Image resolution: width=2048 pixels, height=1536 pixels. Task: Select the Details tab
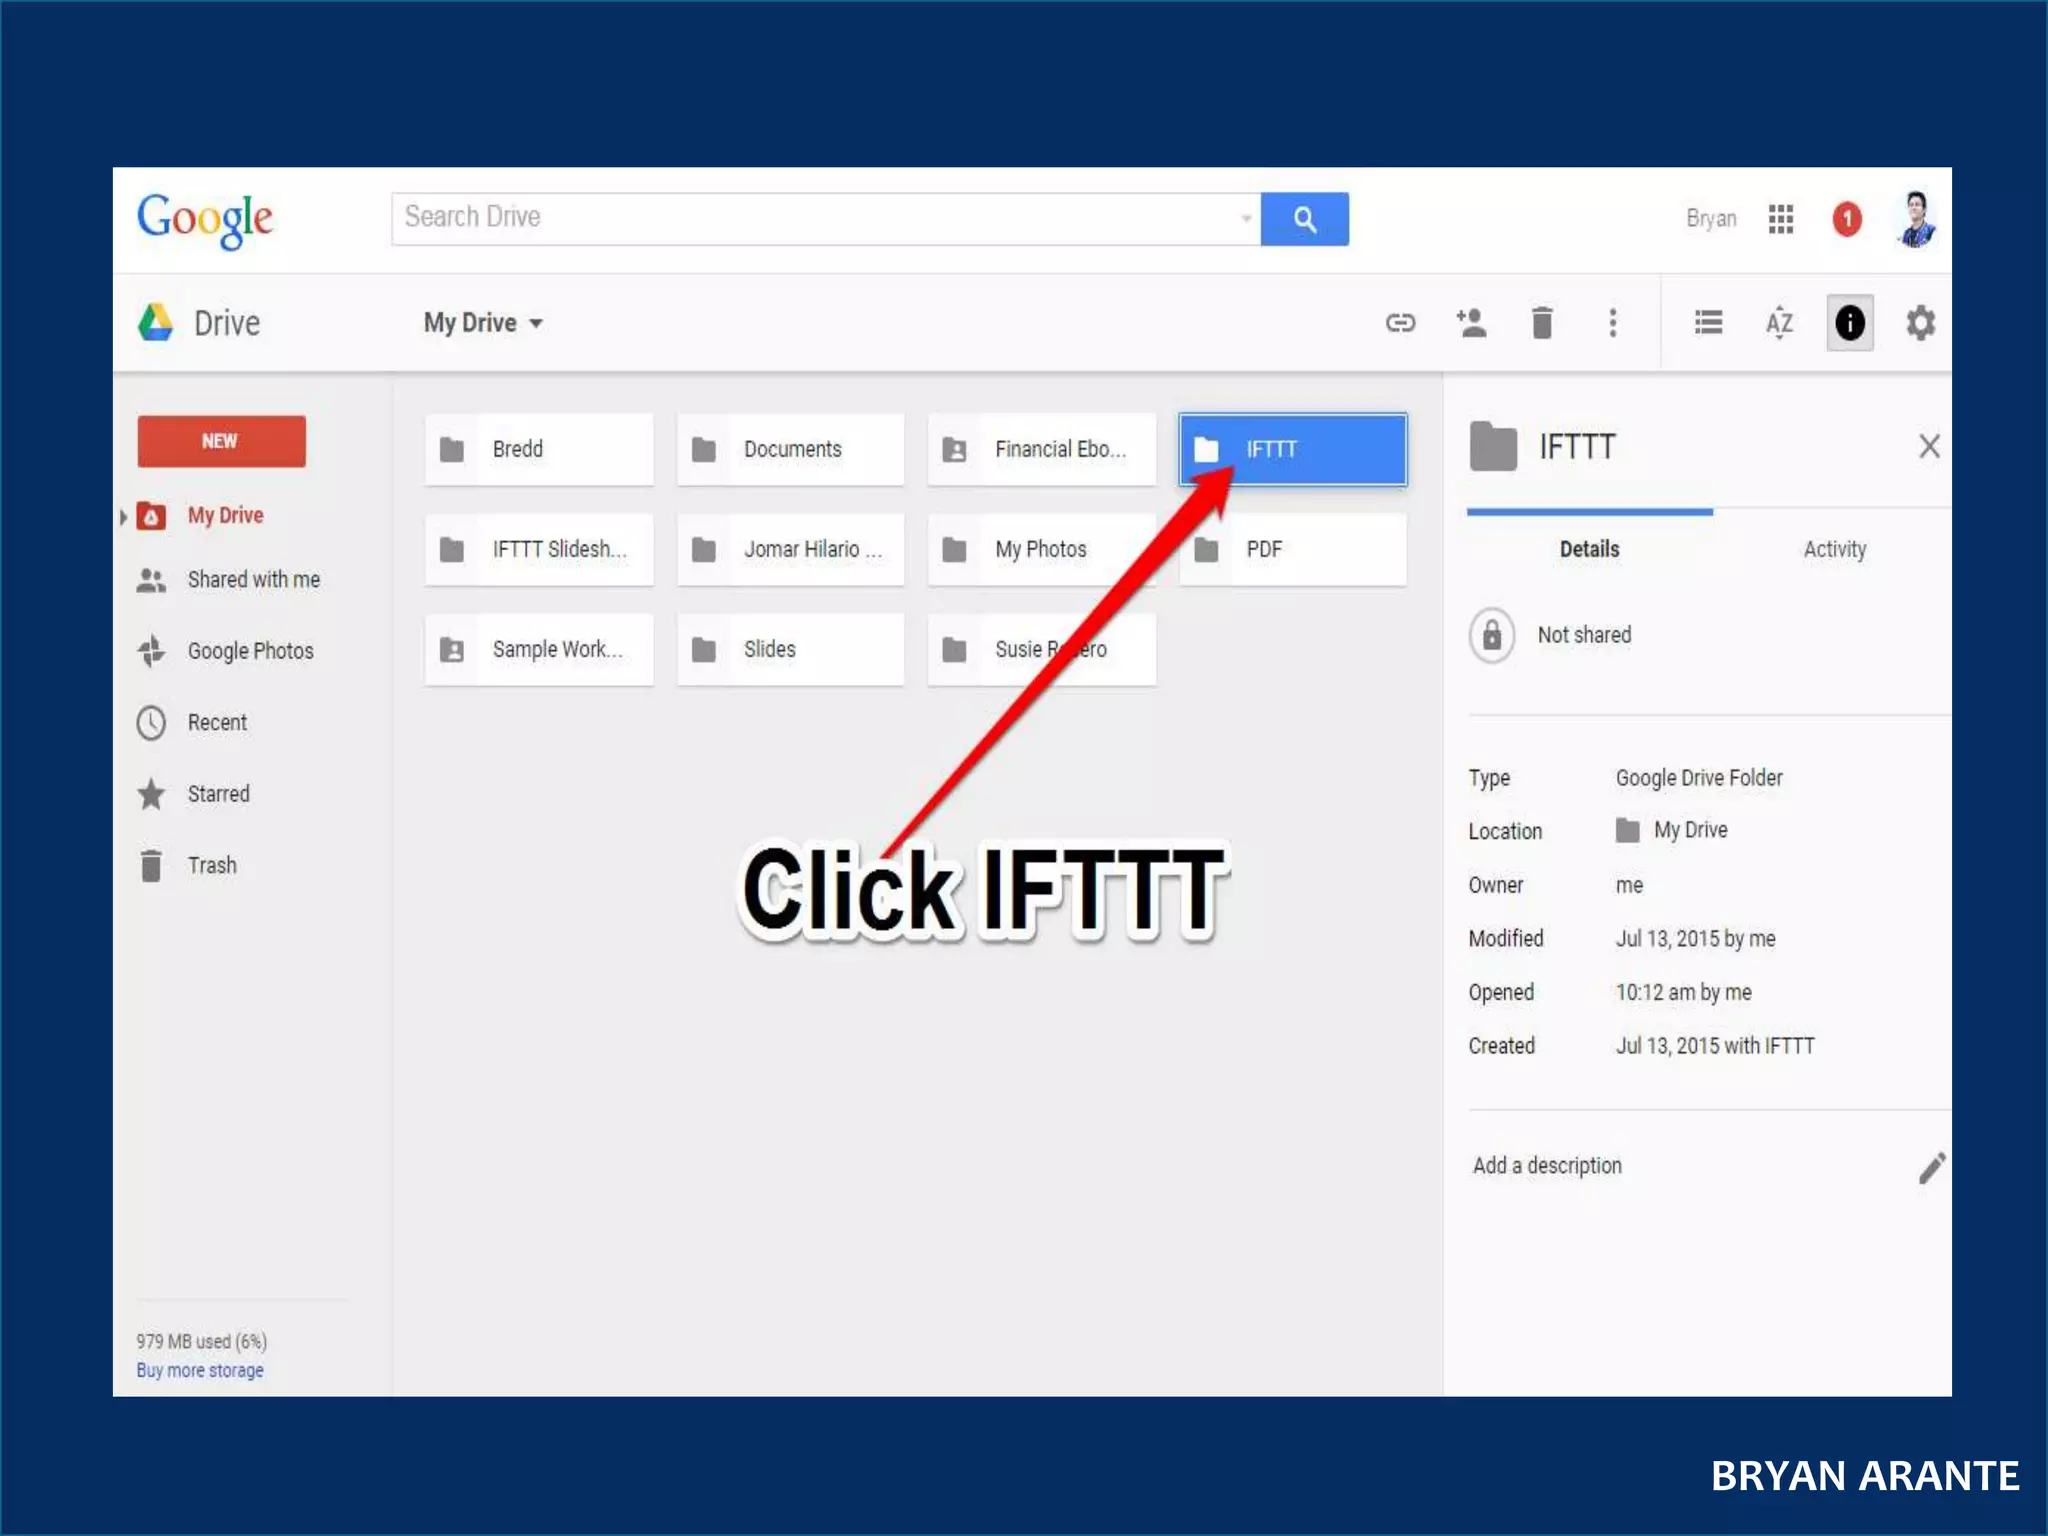point(1589,549)
